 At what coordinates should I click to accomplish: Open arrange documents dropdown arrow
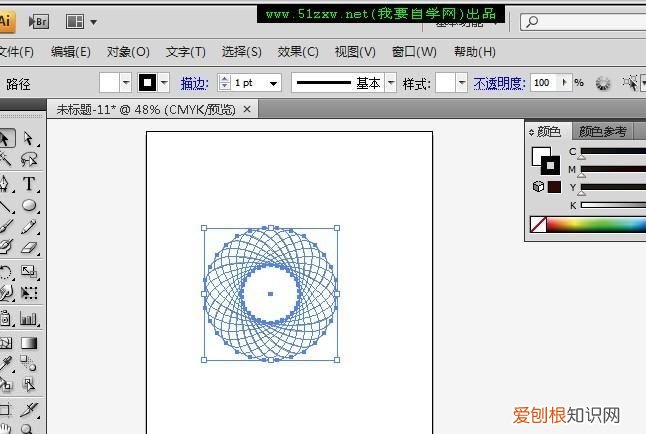click(x=94, y=22)
